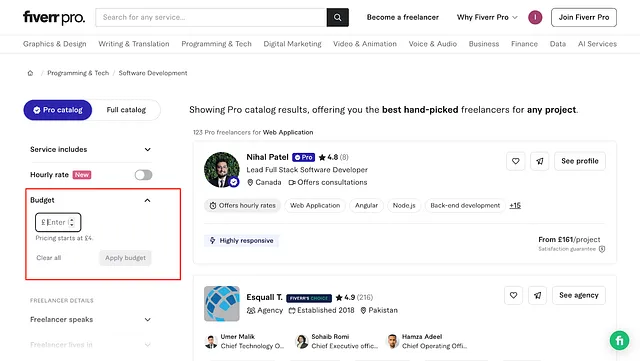Open Programming & Tech category
The image size is (640, 361).
coord(216,44)
